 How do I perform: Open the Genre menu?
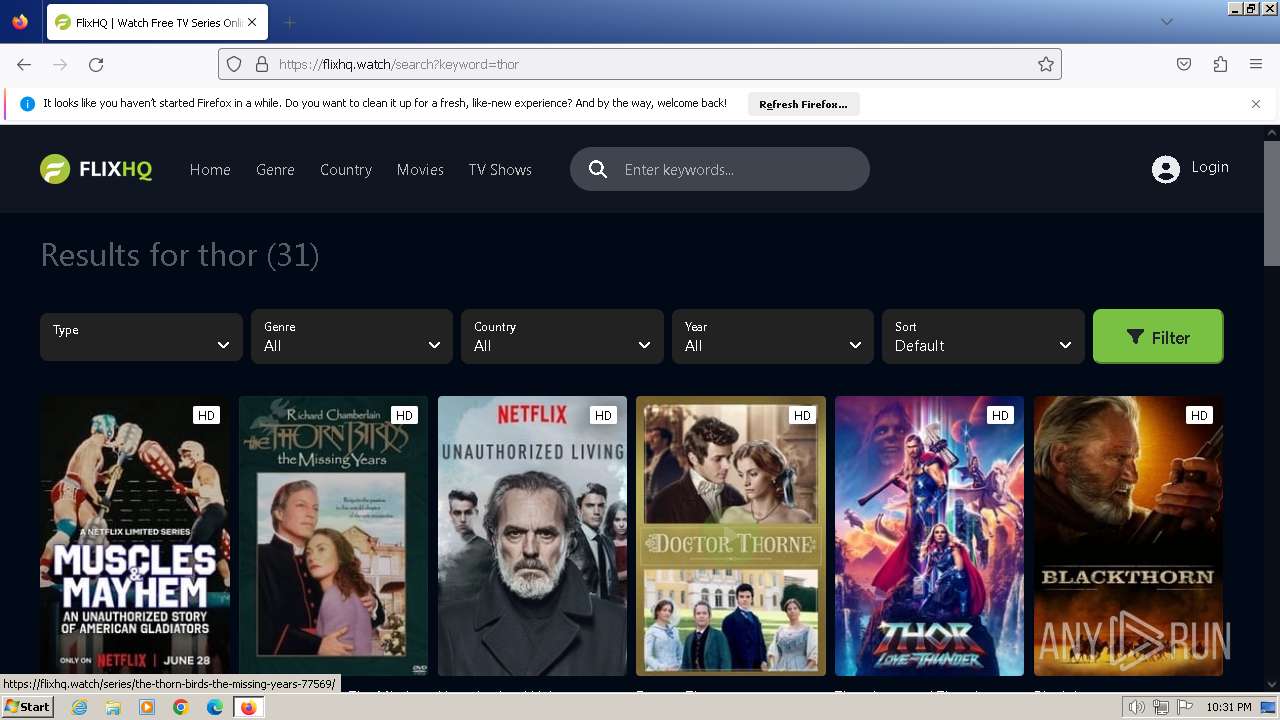click(275, 170)
